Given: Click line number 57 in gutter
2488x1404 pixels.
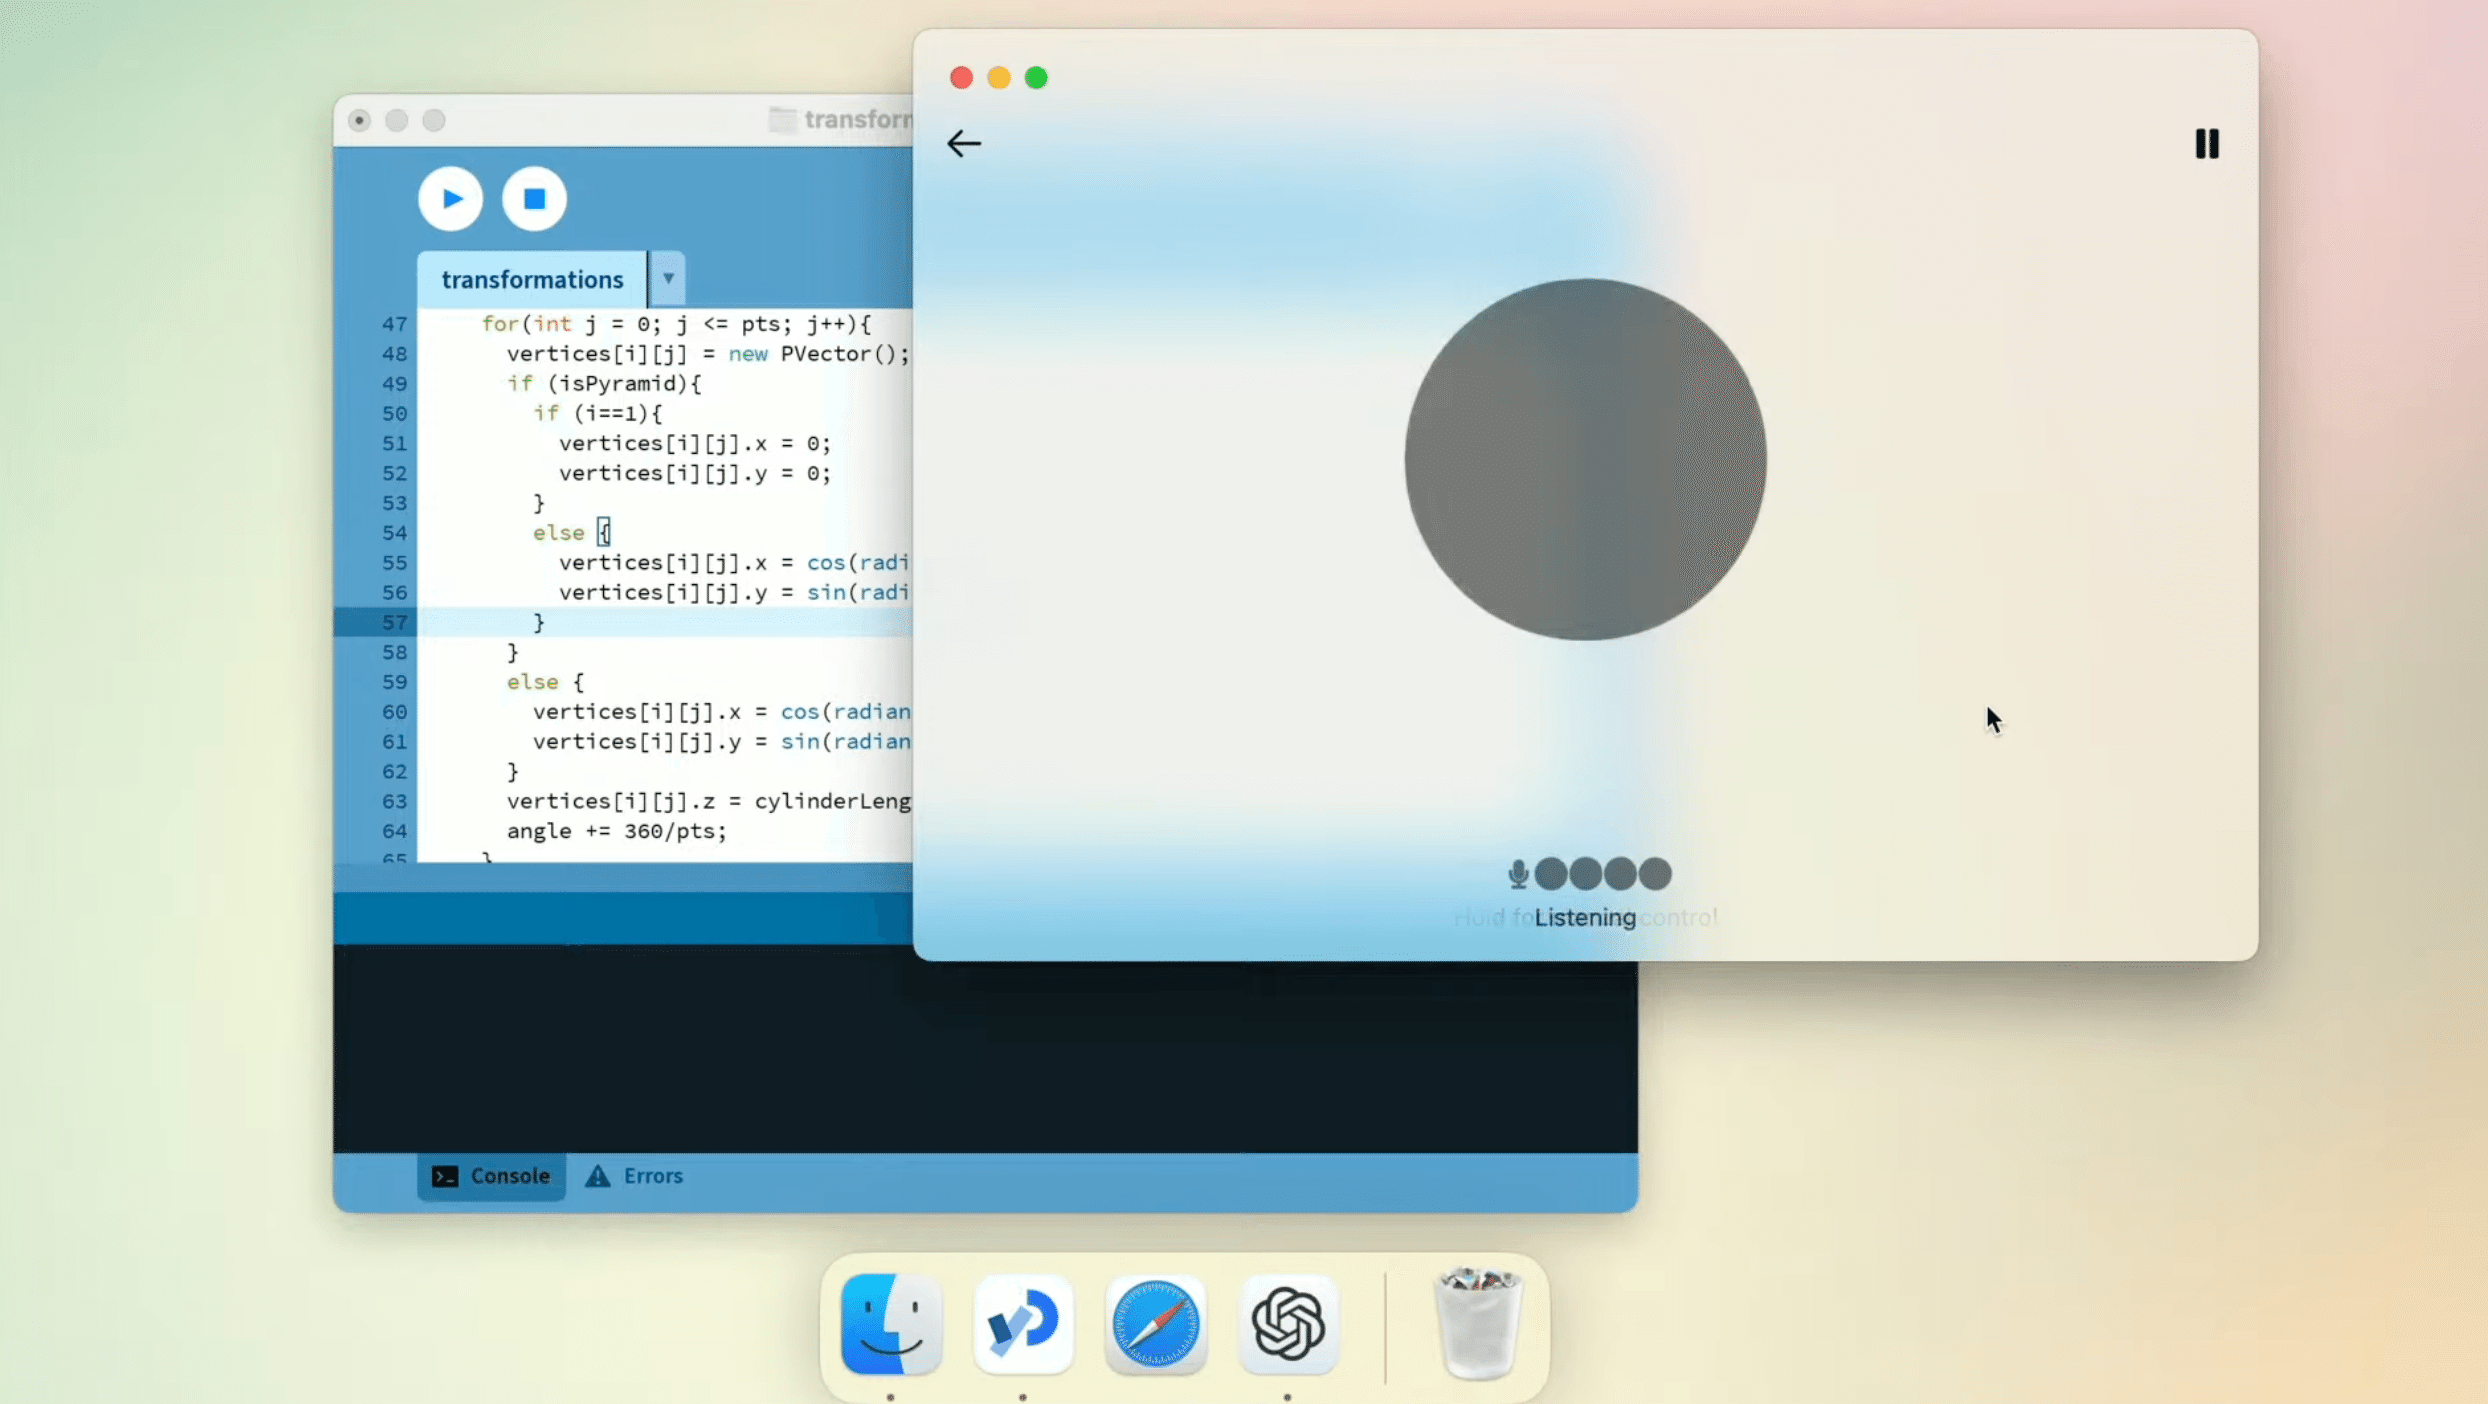Looking at the screenshot, I should [394, 622].
